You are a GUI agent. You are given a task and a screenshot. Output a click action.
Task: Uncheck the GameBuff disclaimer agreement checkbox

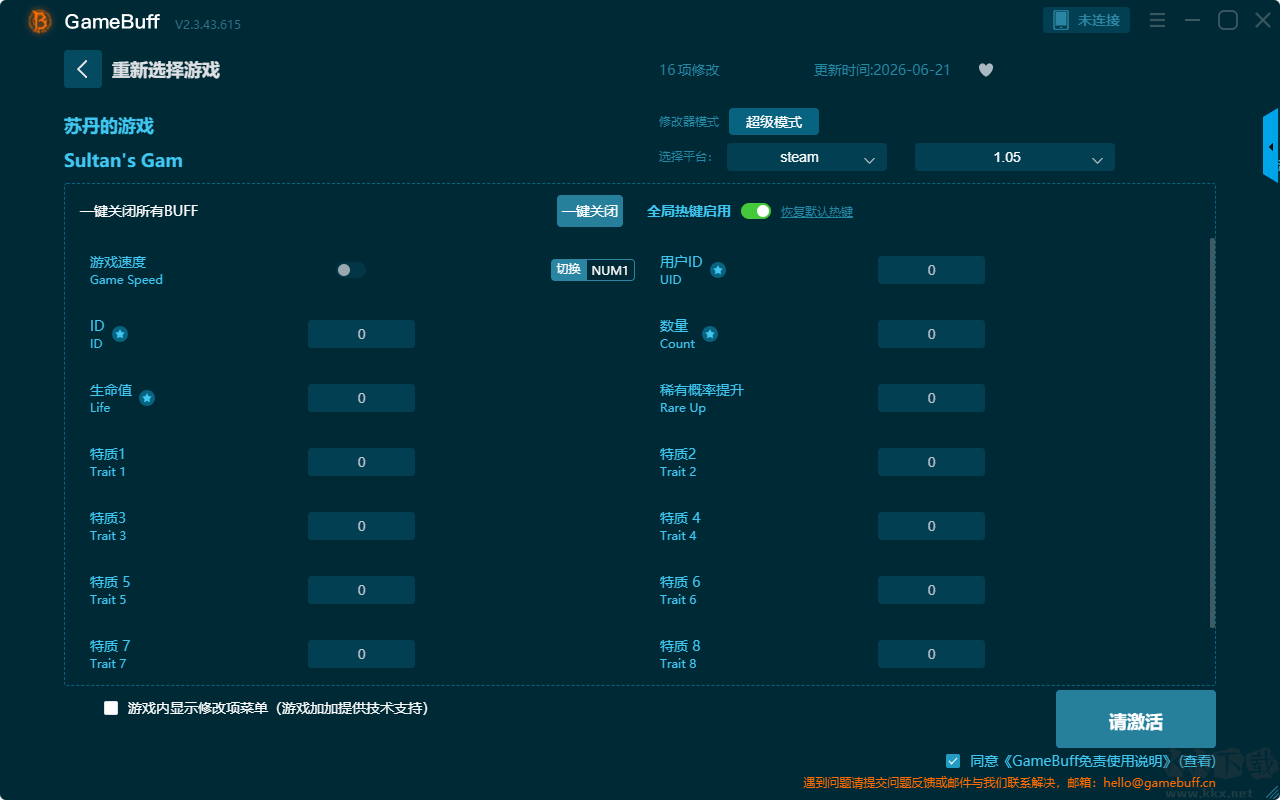coord(953,761)
